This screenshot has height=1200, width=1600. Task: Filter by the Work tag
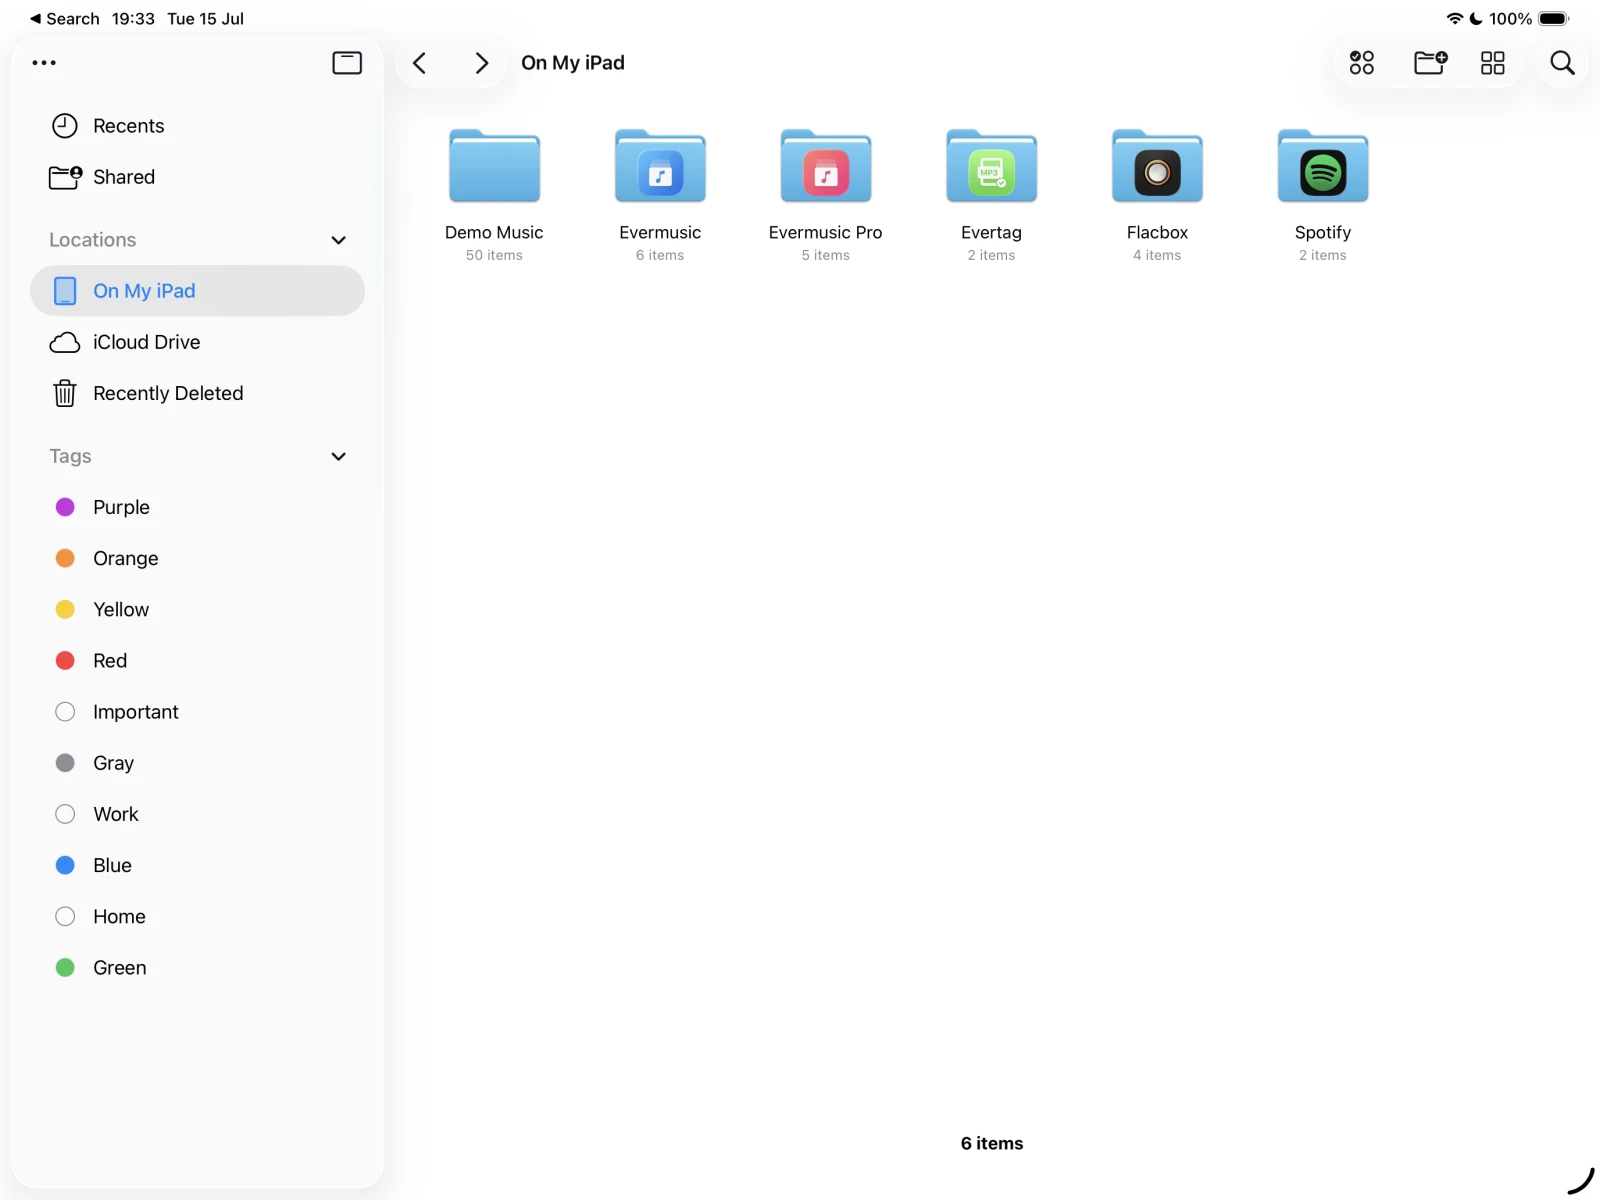[x=116, y=814]
